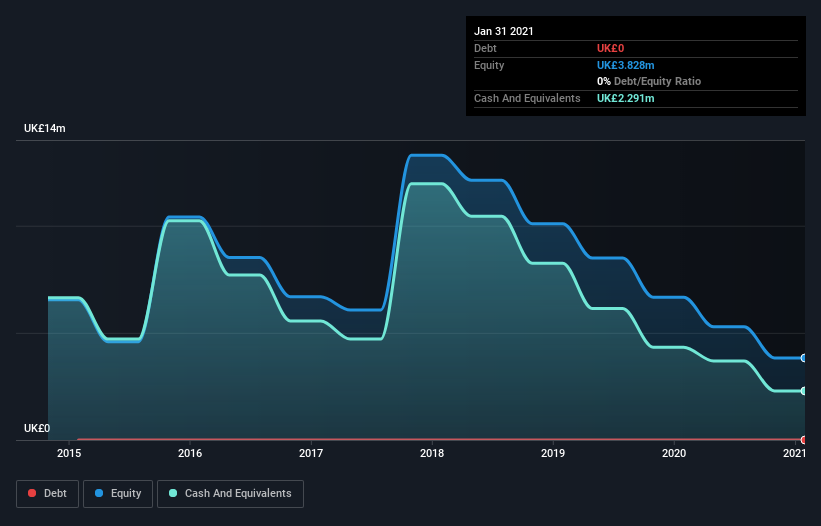Click the UK£3.828m equity value in tooltip

click(626, 65)
